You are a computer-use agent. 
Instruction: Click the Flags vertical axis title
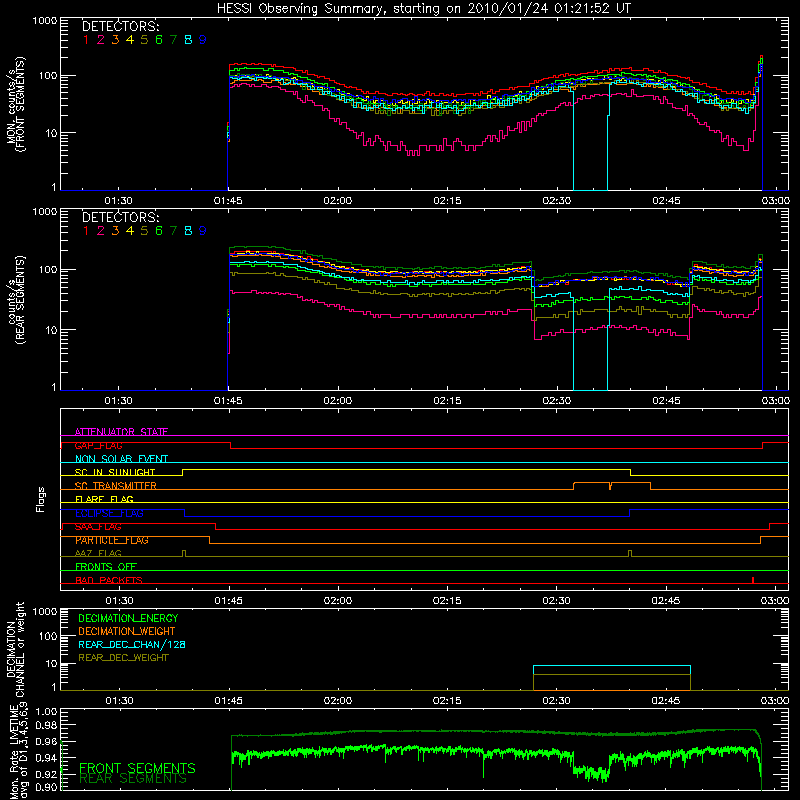(41, 499)
